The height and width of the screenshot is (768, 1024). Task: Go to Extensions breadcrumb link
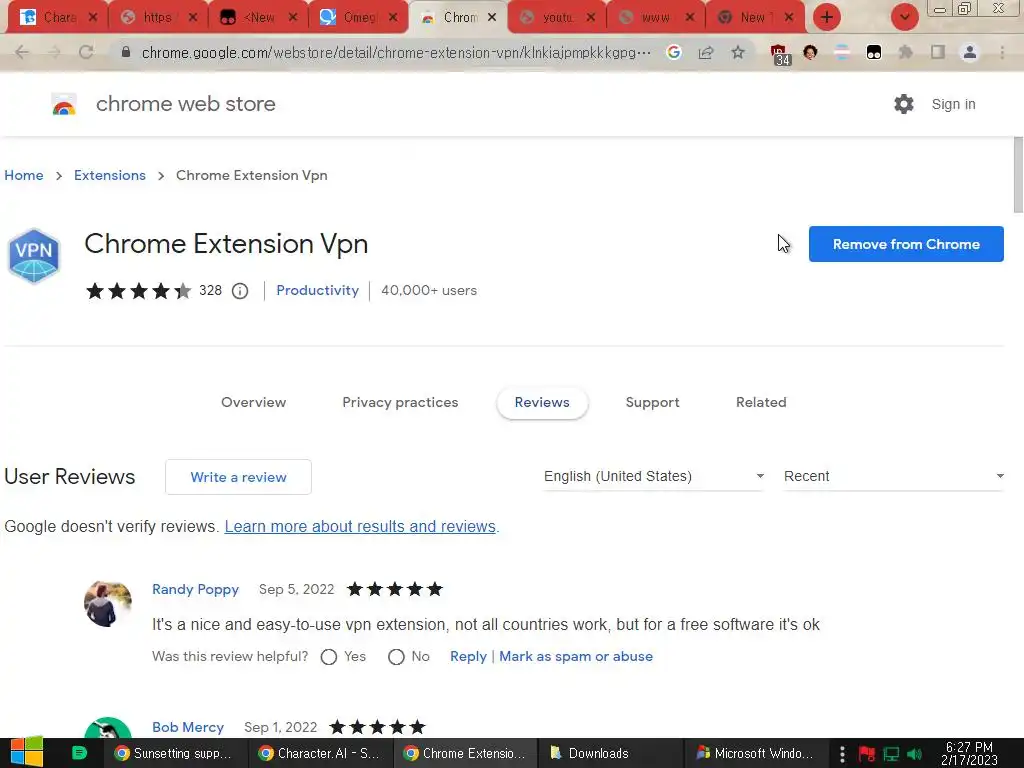click(110, 176)
